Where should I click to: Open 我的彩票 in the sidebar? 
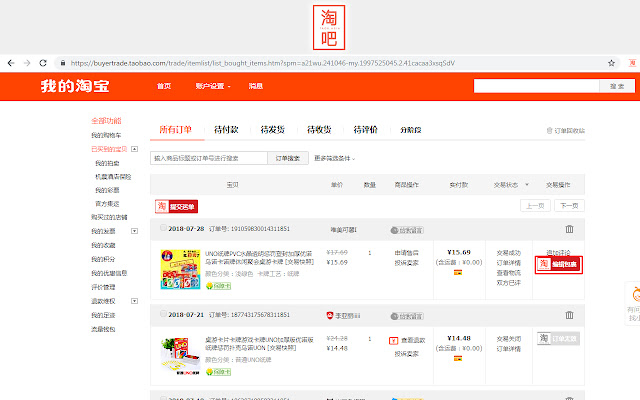pyautogui.click(x=107, y=190)
